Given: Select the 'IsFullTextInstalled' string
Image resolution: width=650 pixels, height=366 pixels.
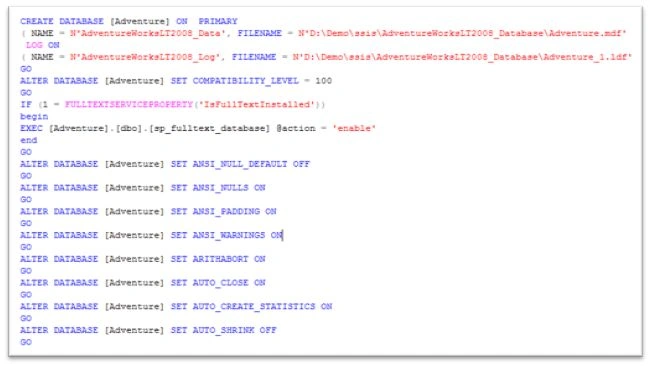Looking at the screenshot, I should pyautogui.click(x=257, y=104).
